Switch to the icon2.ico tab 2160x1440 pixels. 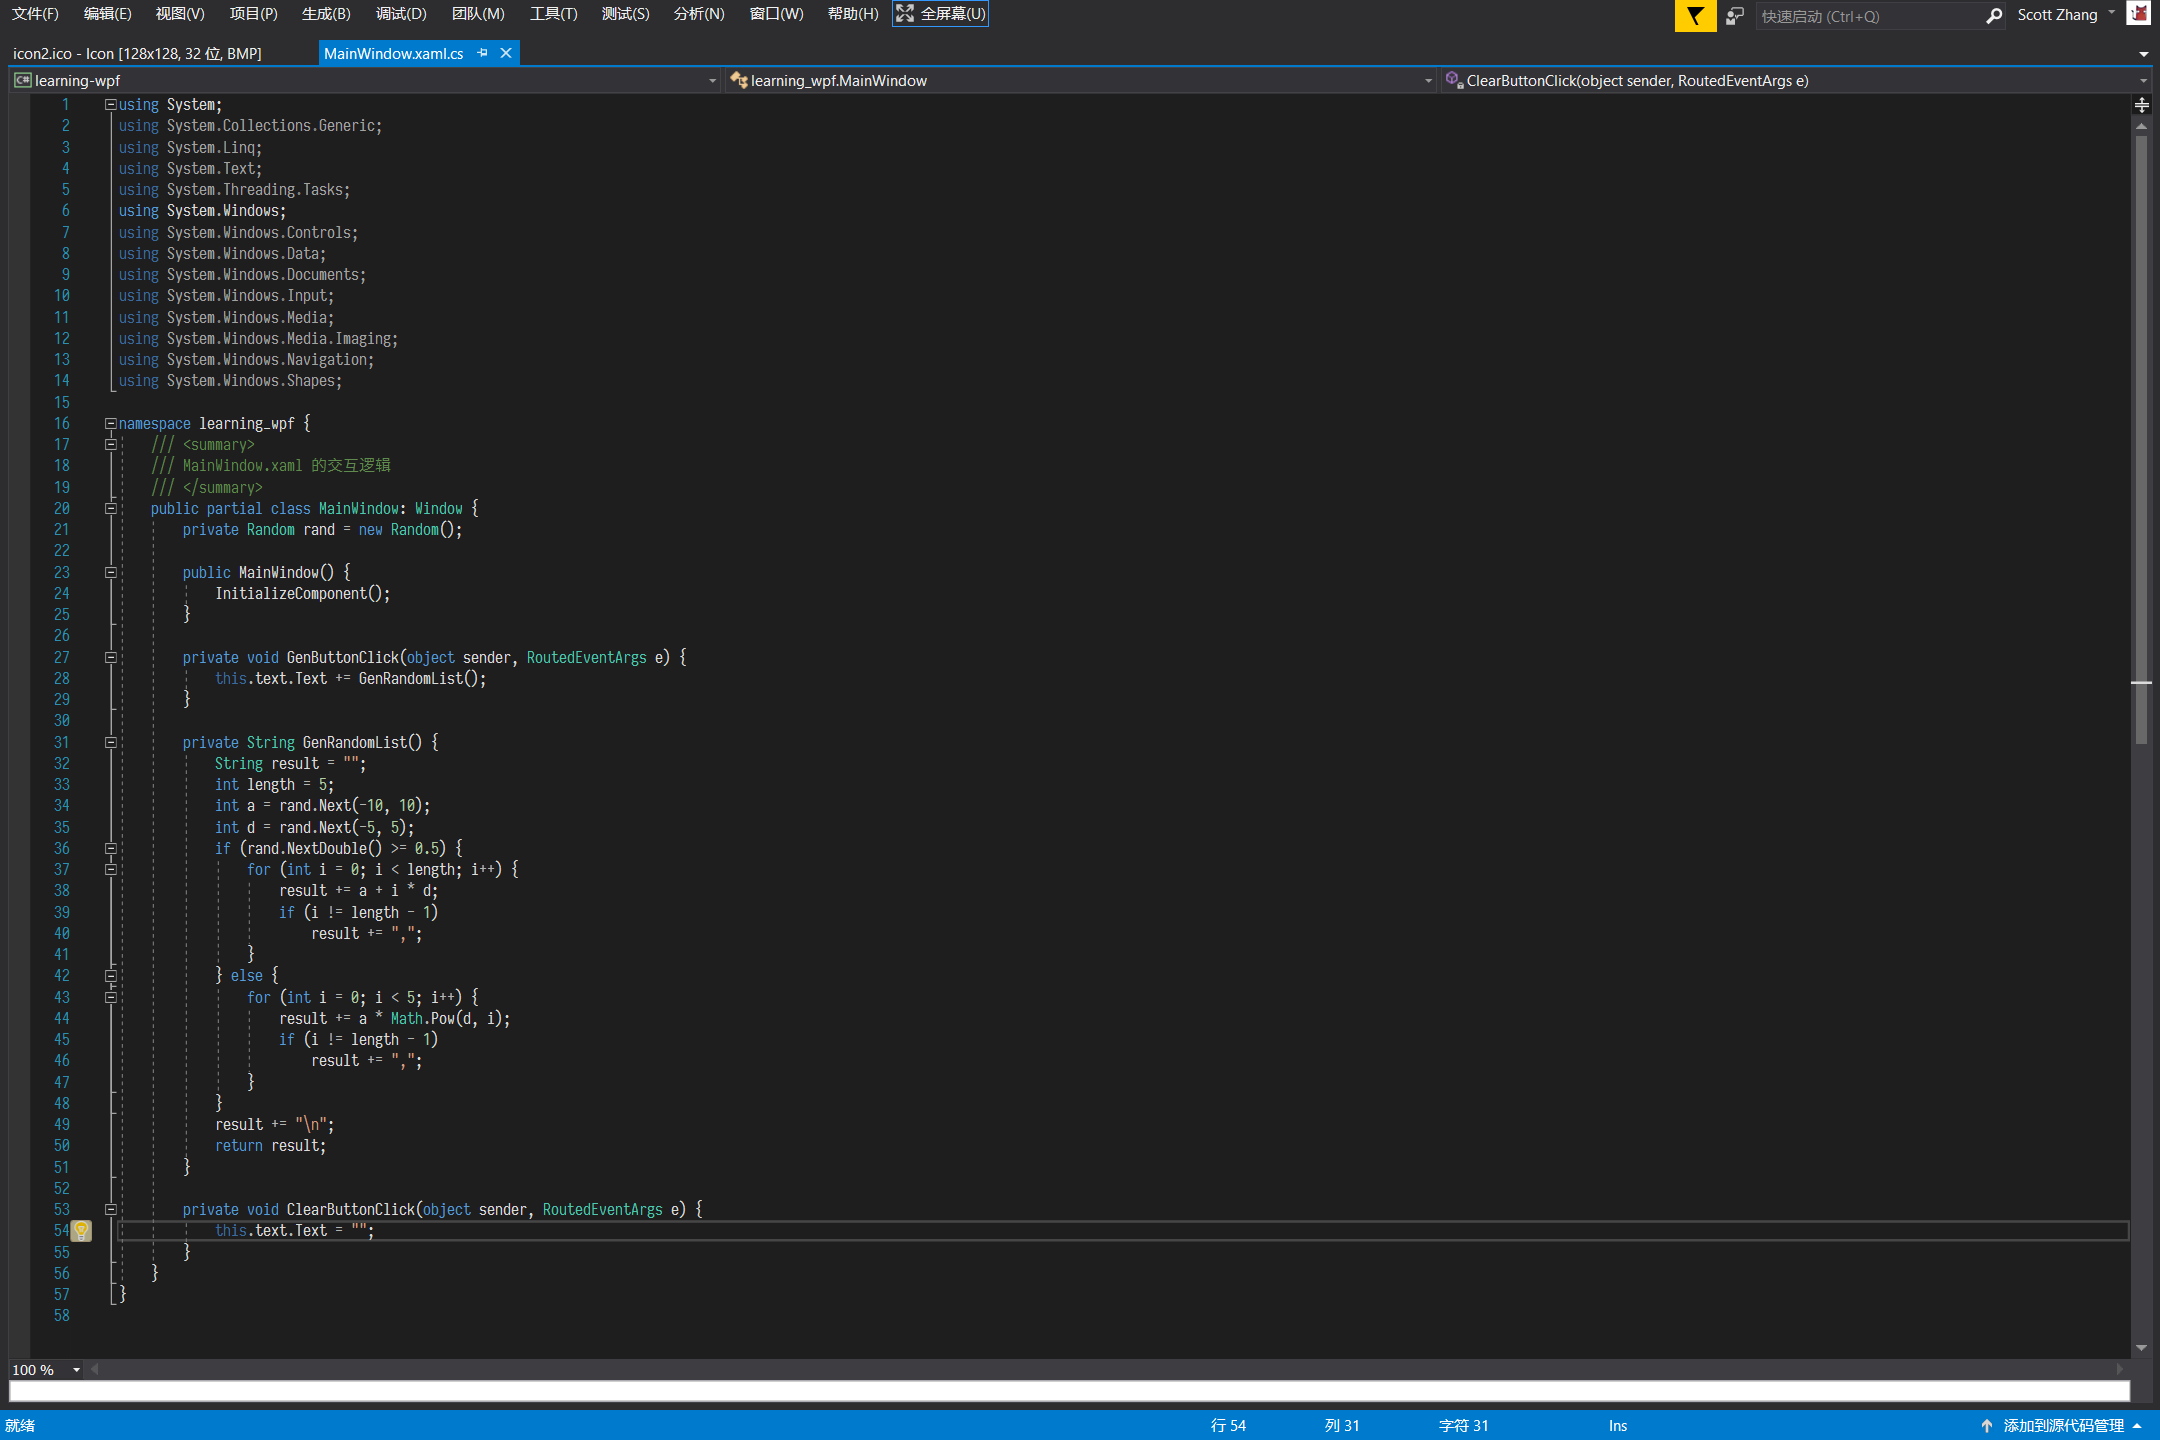tap(137, 53)
